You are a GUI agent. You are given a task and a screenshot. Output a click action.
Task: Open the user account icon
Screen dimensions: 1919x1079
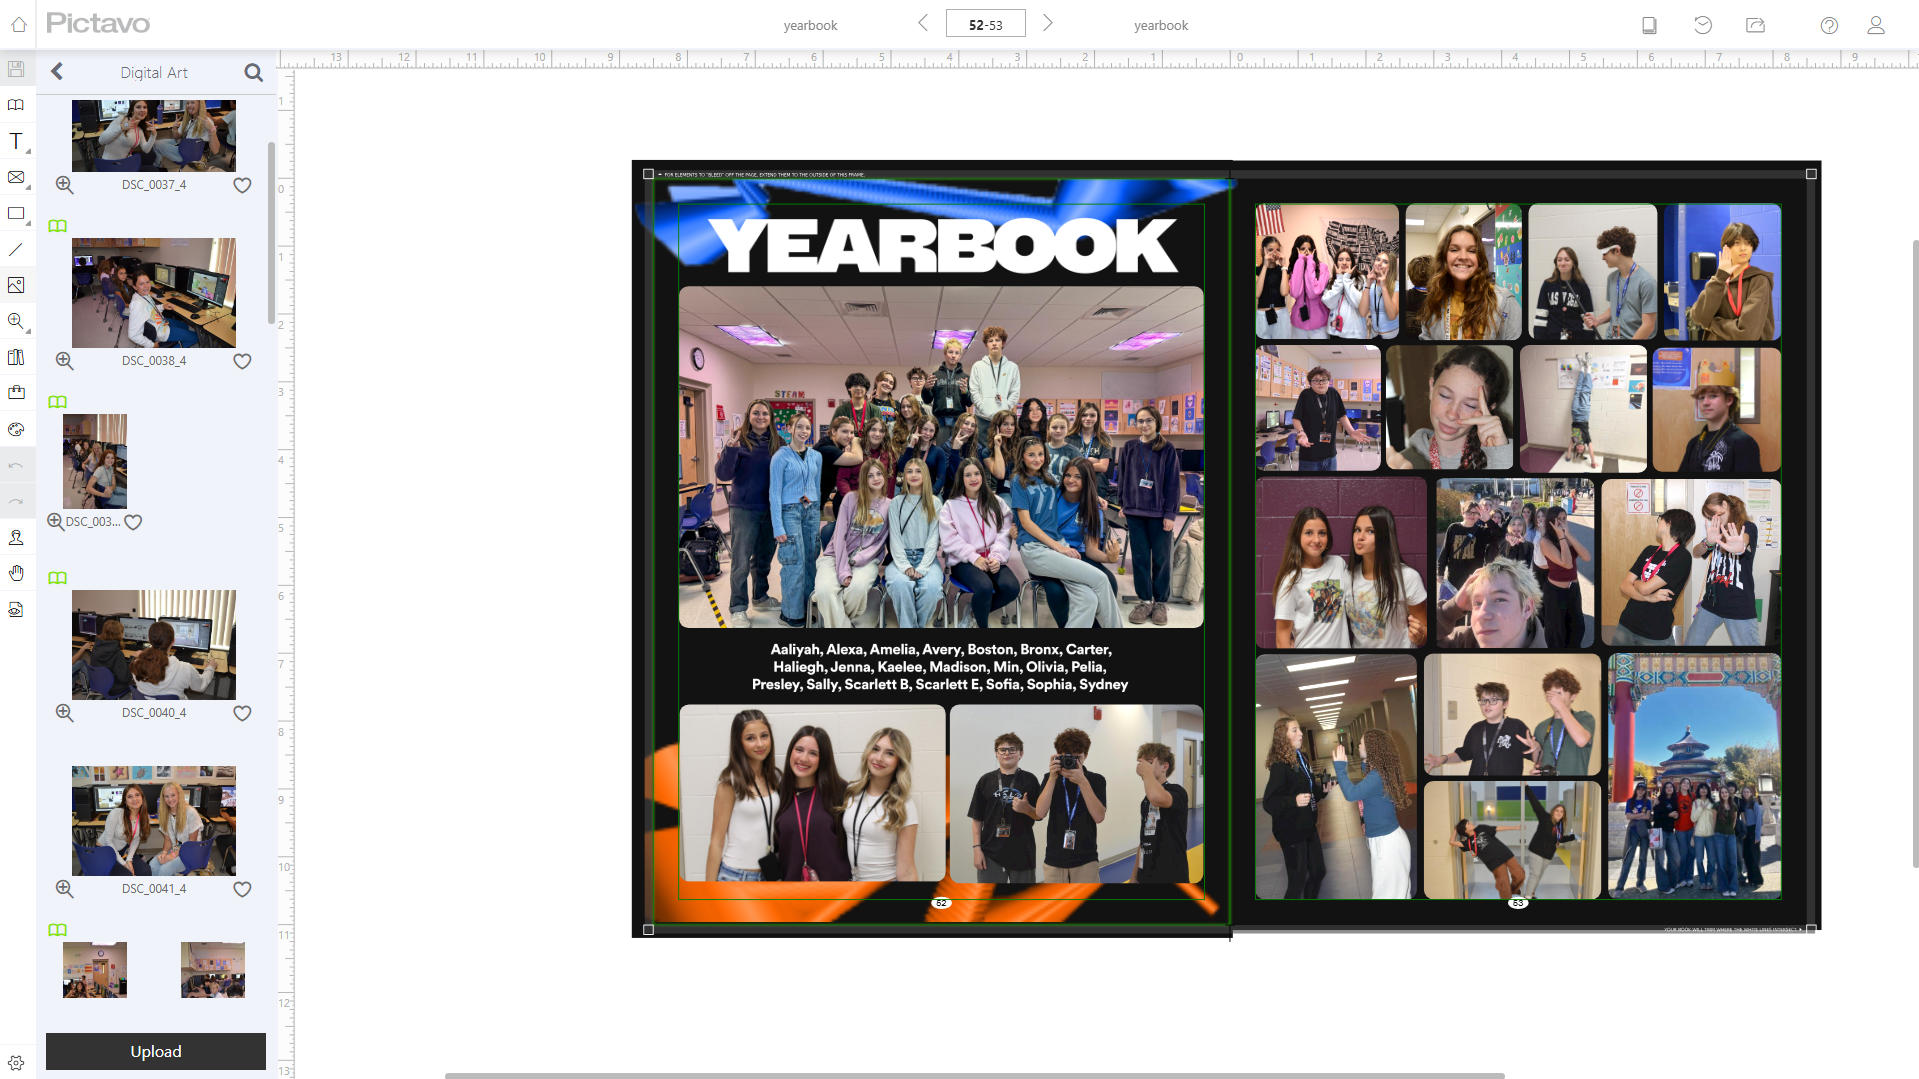point(1876,25)
